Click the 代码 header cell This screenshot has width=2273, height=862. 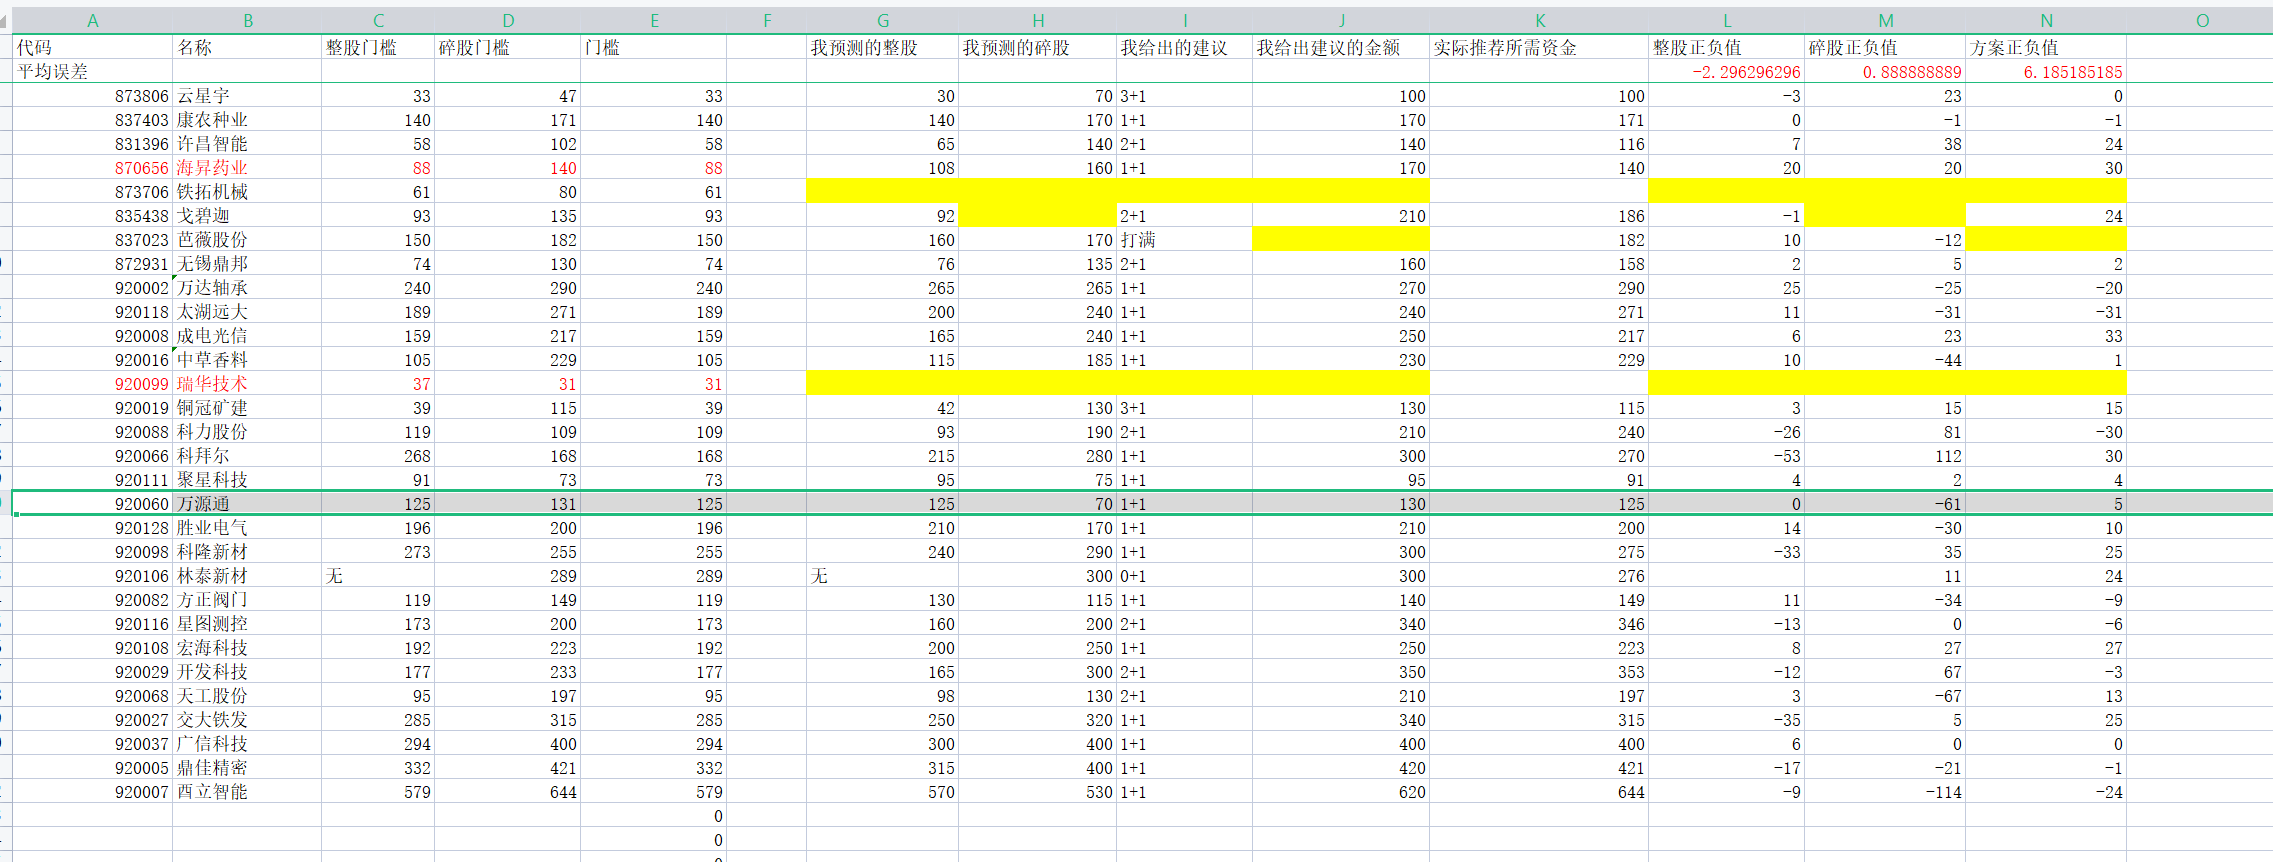pos(92,47)
